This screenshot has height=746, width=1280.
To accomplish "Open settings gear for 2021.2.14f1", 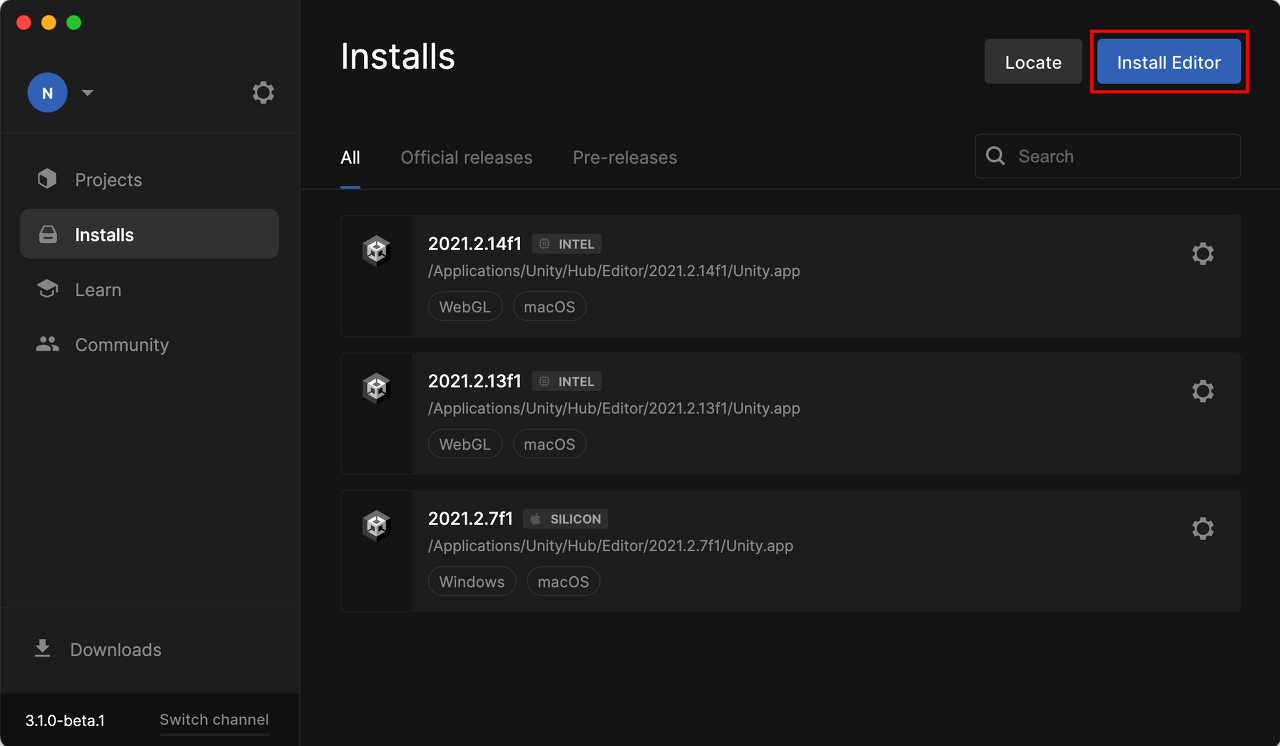I will point(1203,254).
